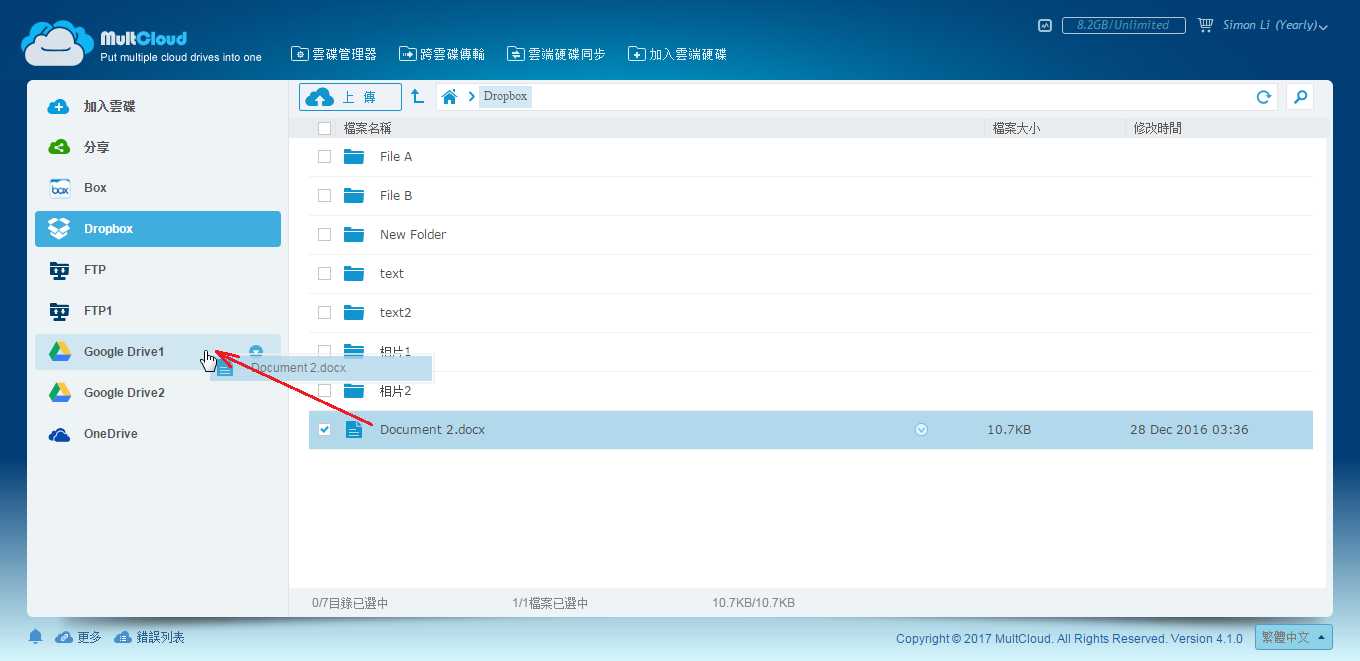Open the New Folder name text
The height and width of the screenshot is (661, 1360).
(413, 235)
